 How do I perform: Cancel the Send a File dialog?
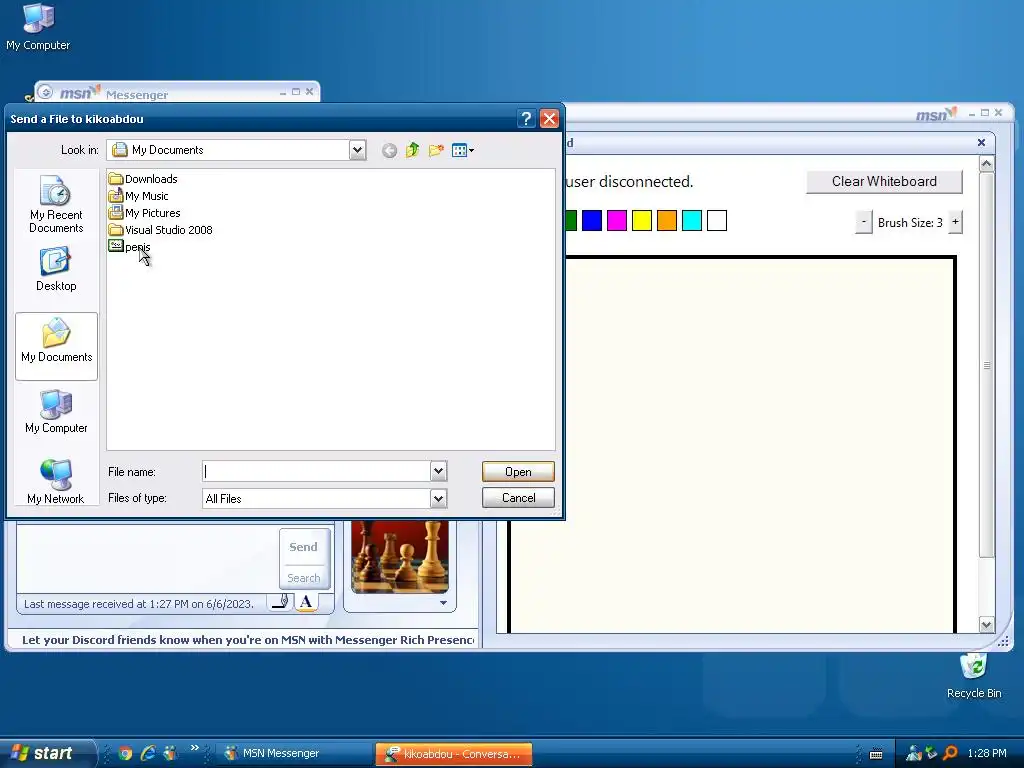518,498
